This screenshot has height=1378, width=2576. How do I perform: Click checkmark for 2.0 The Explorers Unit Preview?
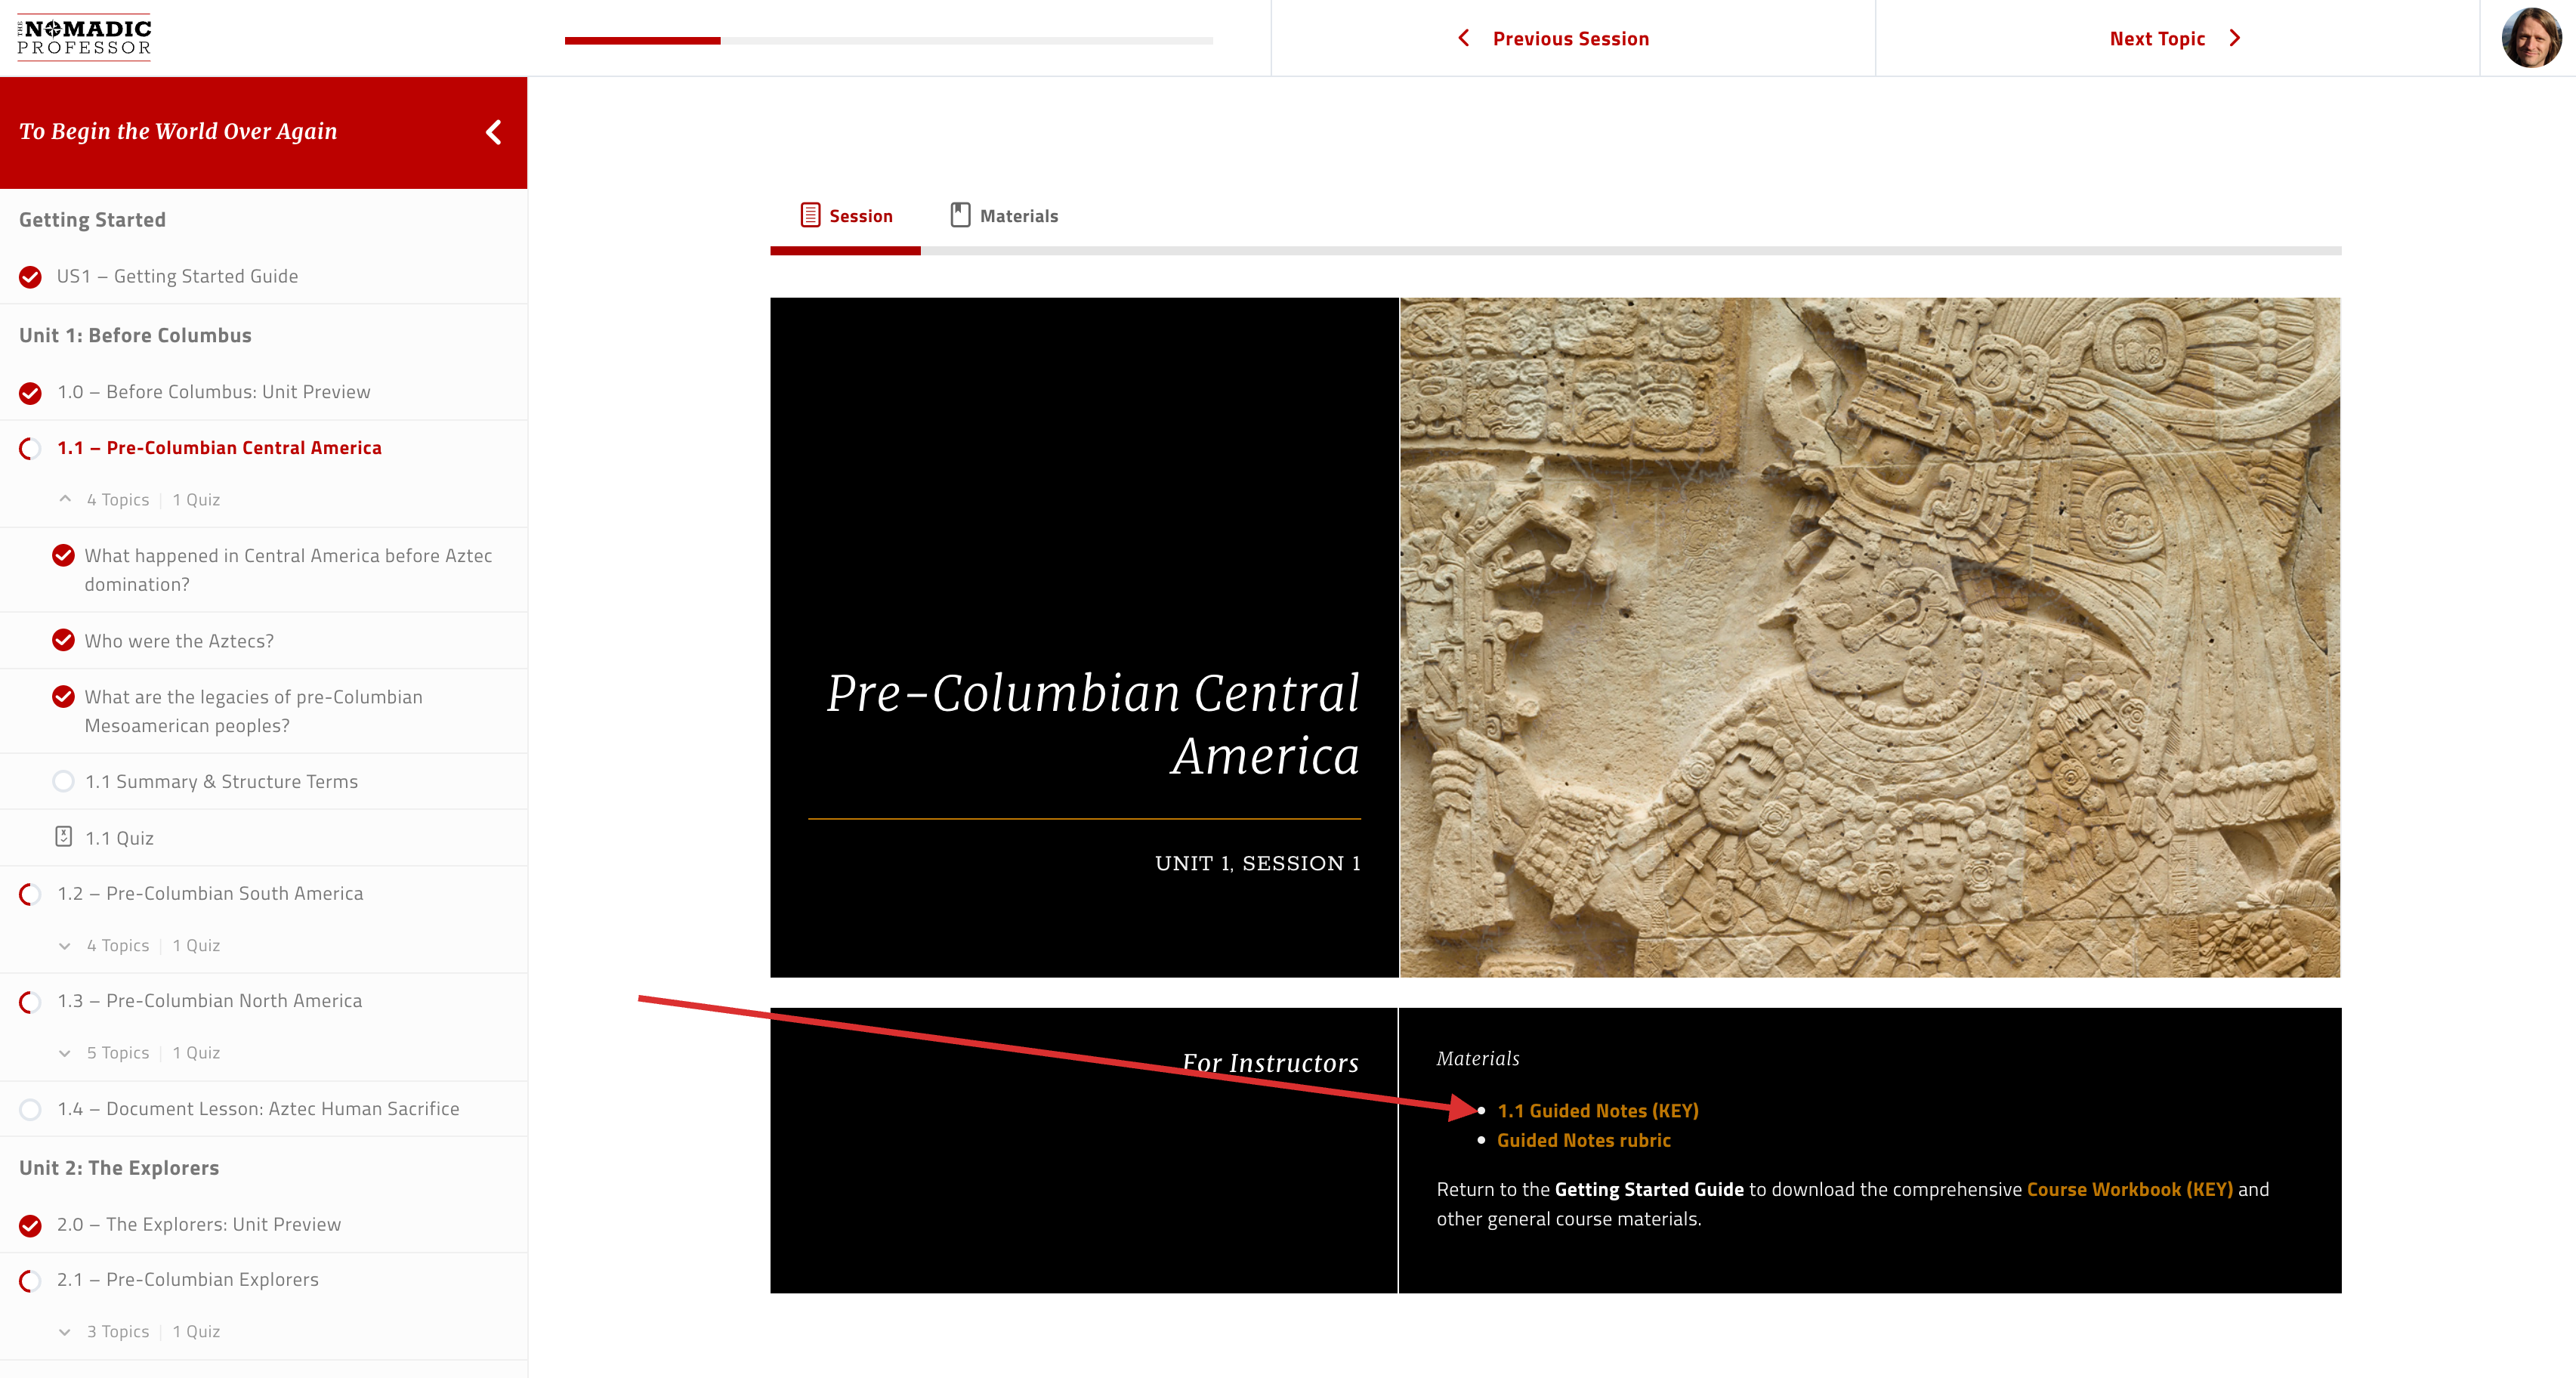[31, 1225]
